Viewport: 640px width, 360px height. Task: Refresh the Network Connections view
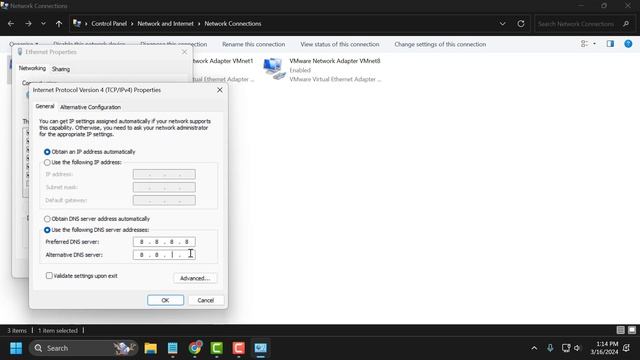(521, 24)
